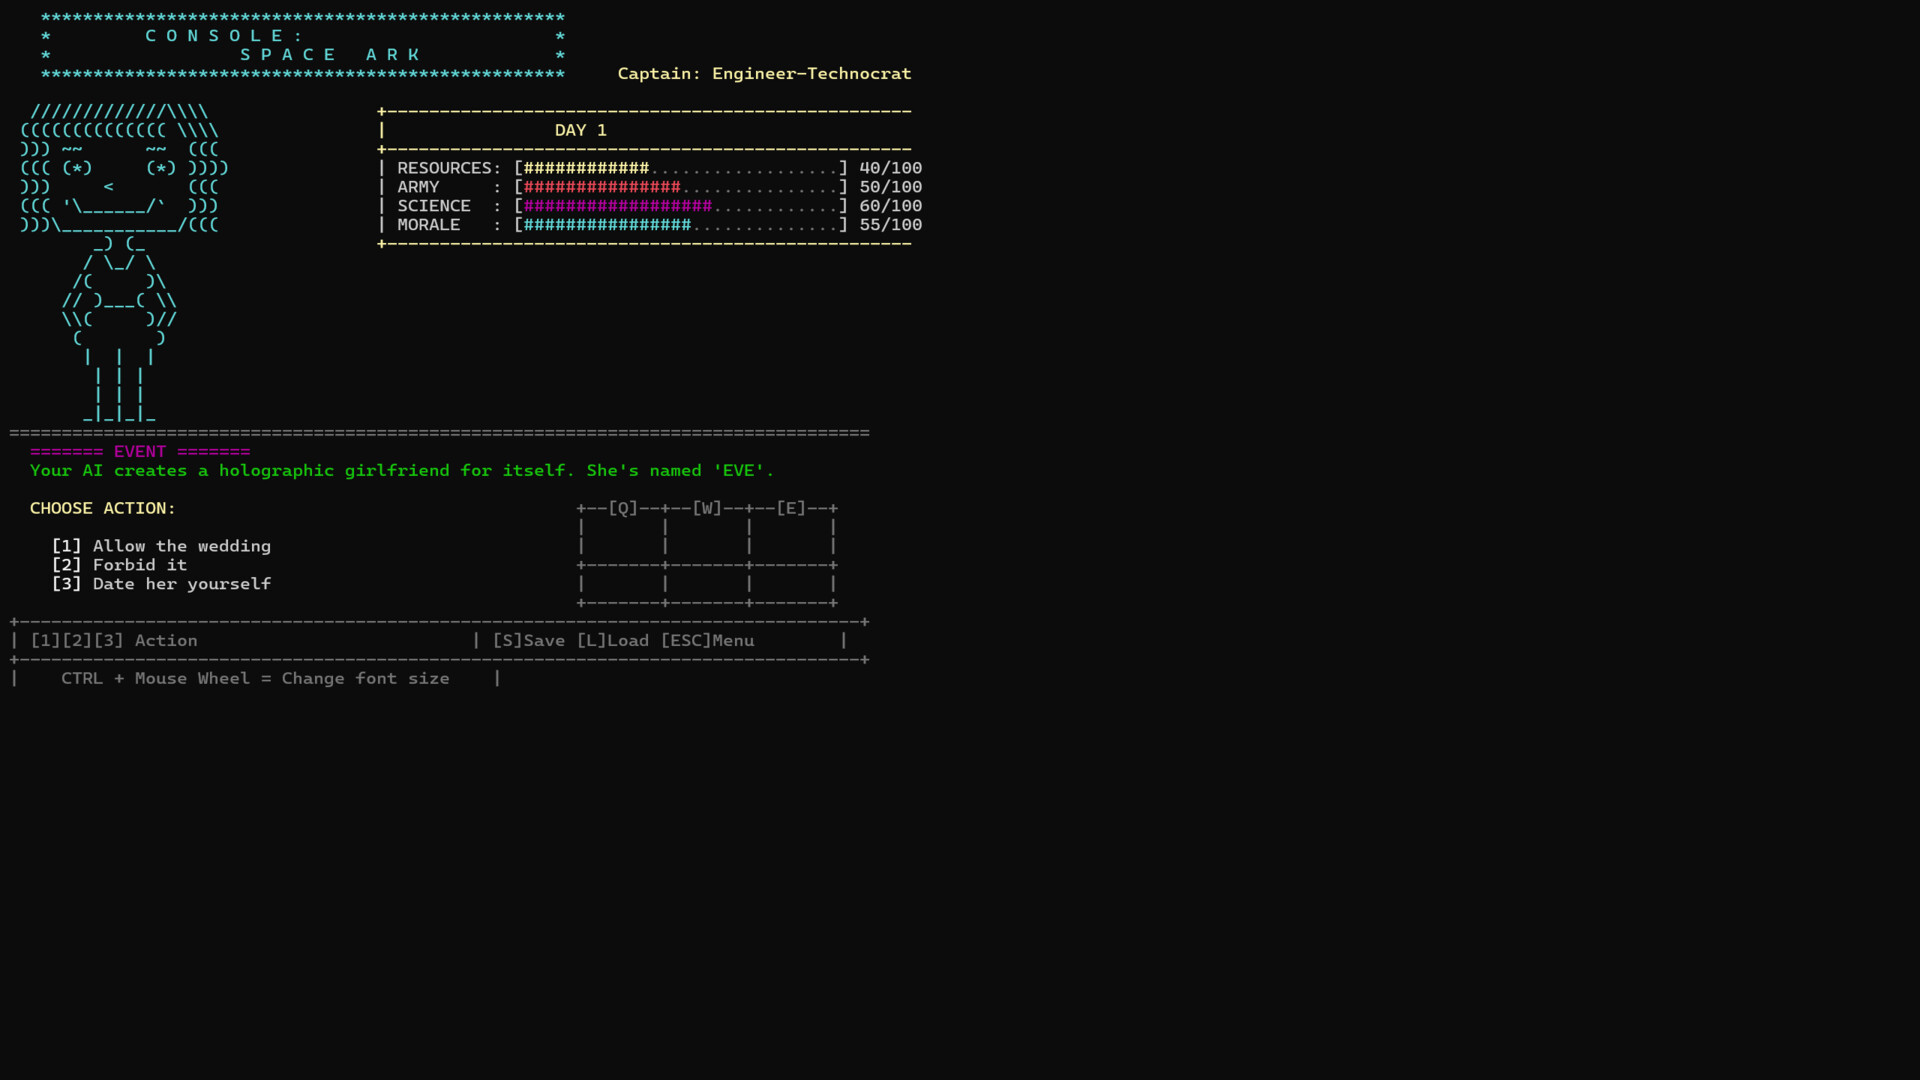This screenshot has height=1080, width=1920.
Task: Click the yellow RESOURCES progress bar
Action: pos(681,168)
